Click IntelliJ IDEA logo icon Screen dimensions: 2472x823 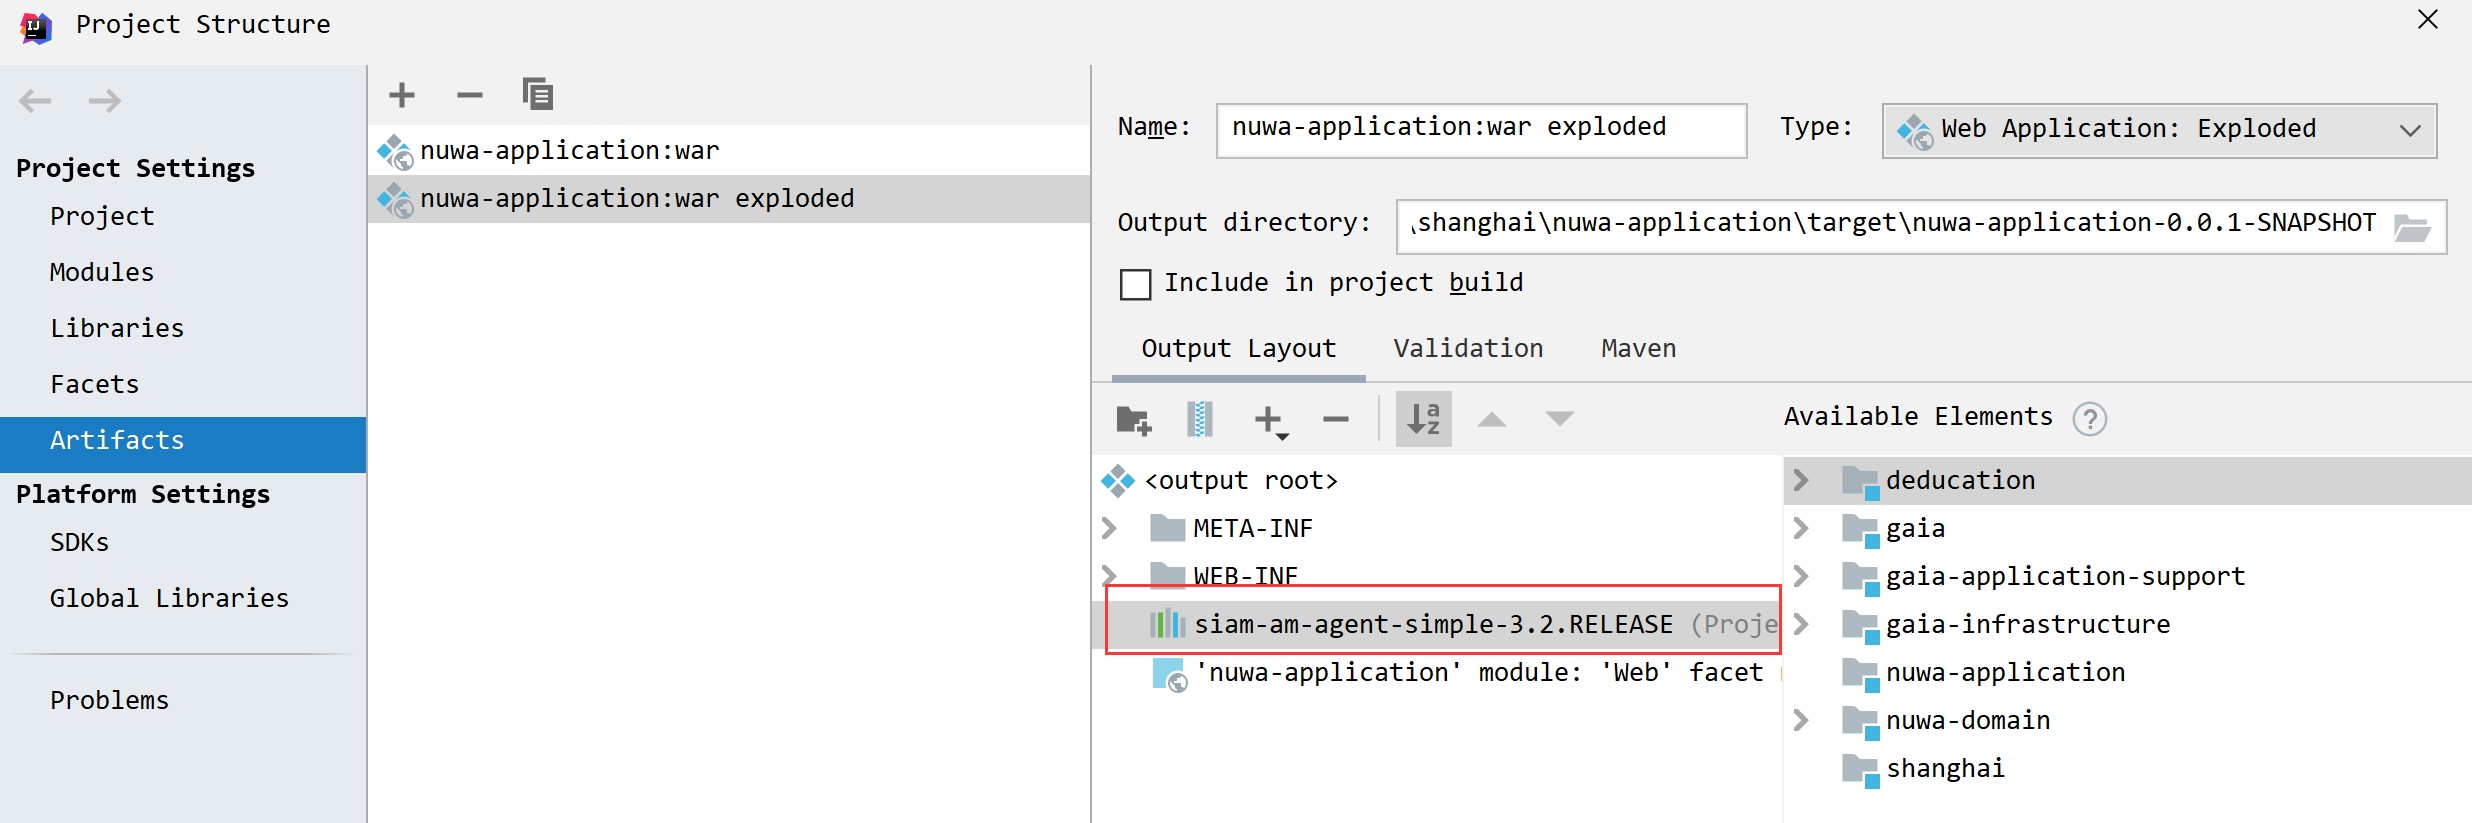[x=36, y=27]
